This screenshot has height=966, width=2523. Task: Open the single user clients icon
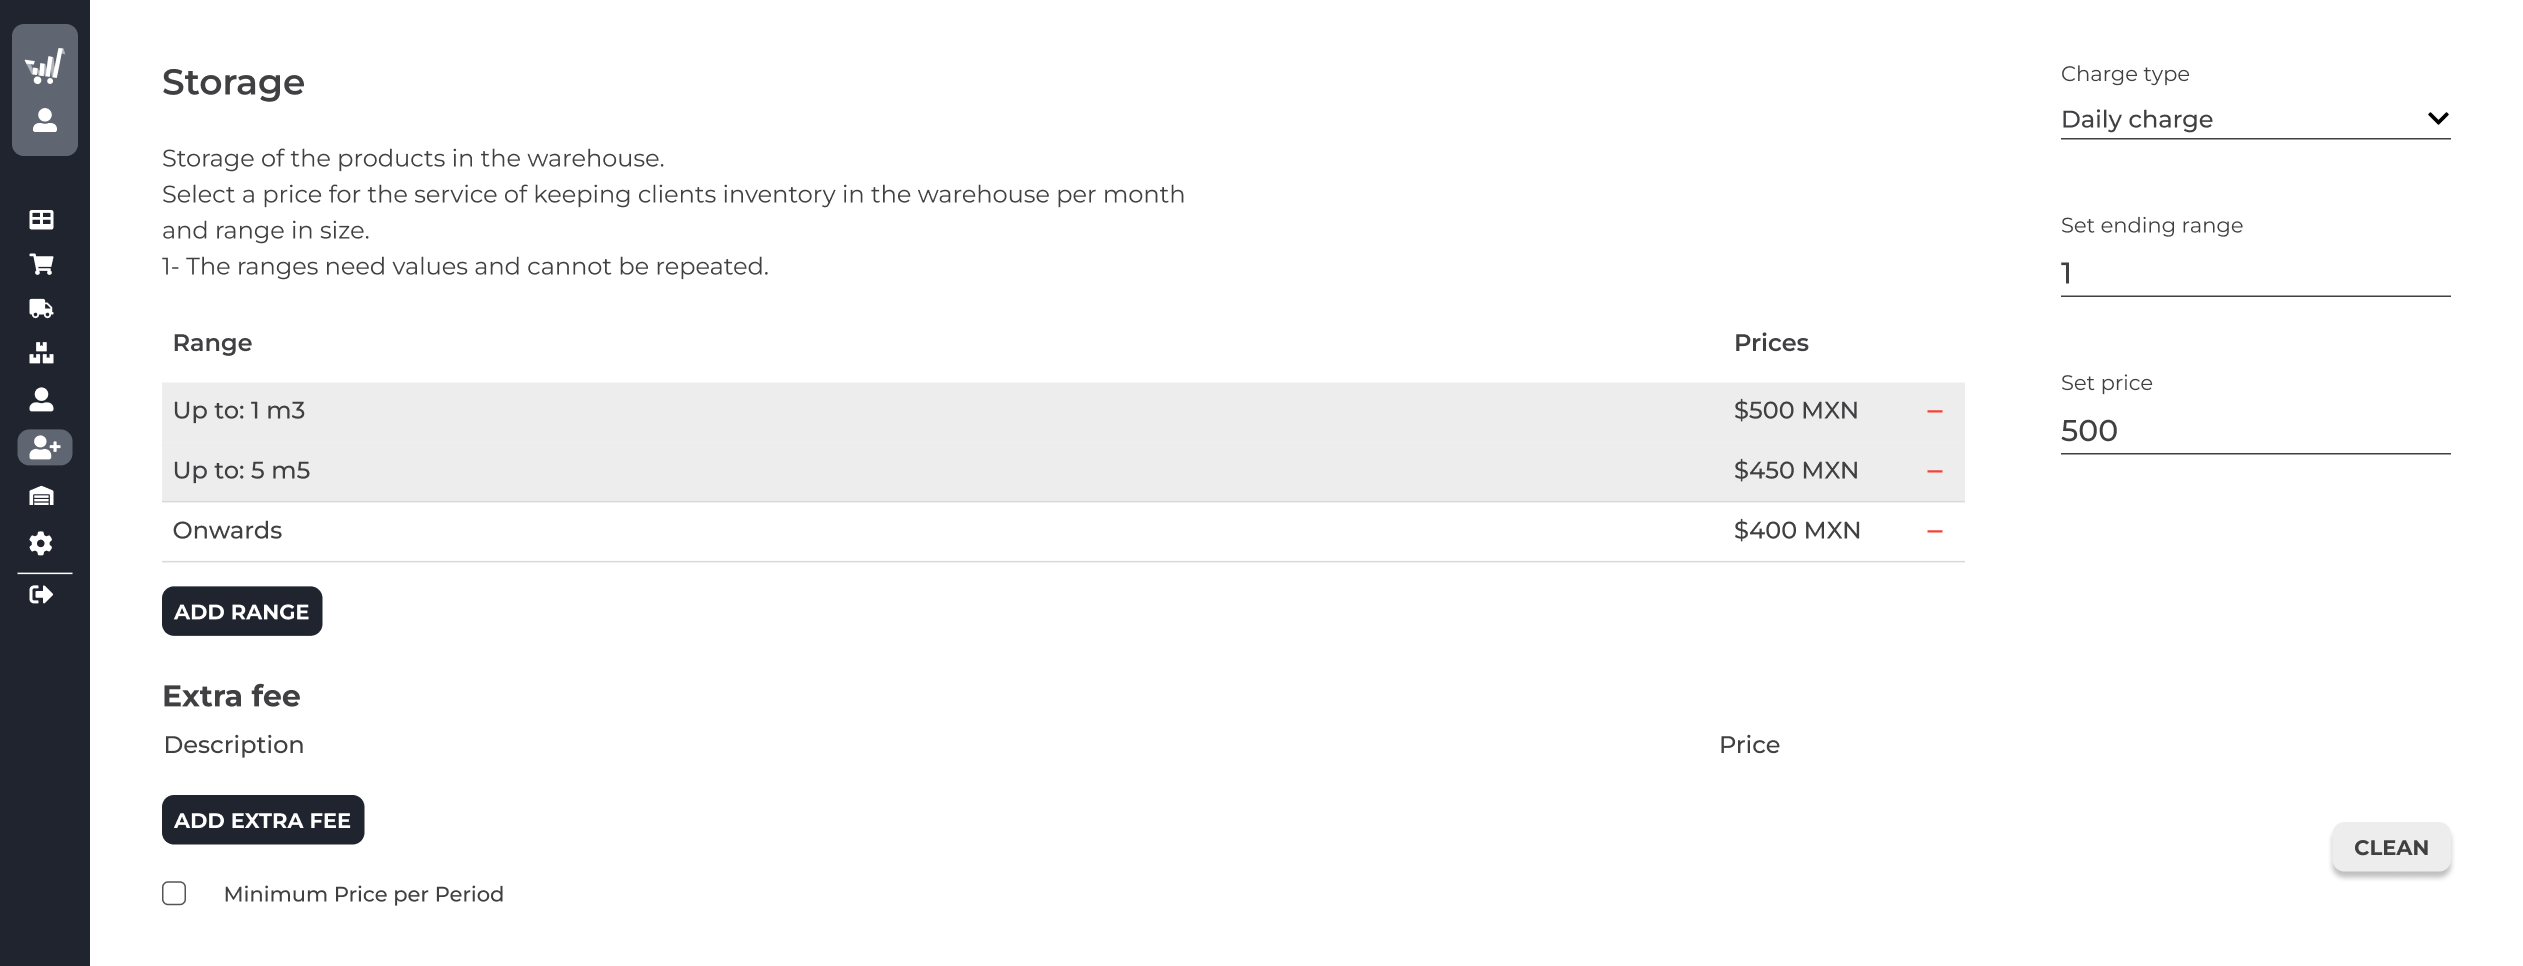(41, 400)
